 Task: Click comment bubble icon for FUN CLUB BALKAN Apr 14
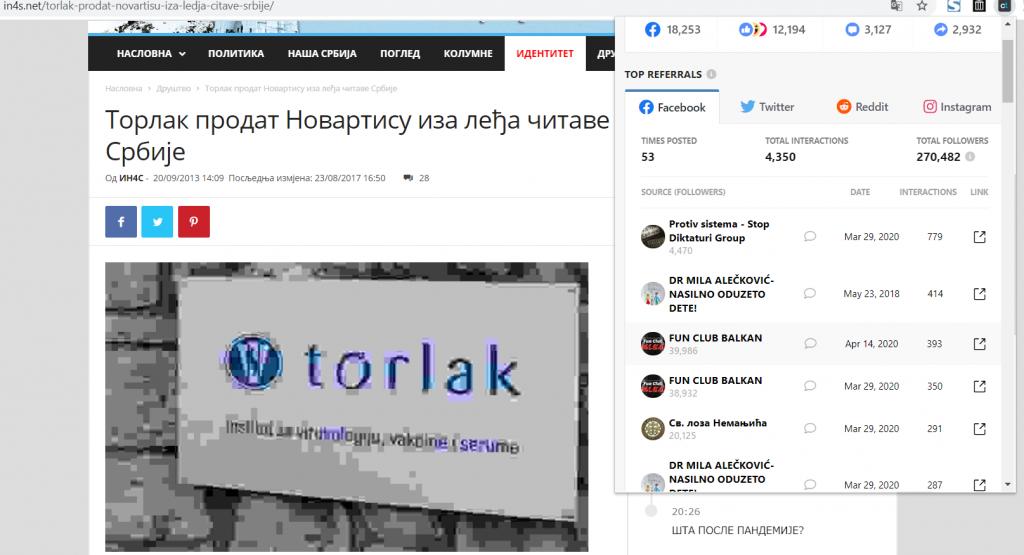(810, 343)
